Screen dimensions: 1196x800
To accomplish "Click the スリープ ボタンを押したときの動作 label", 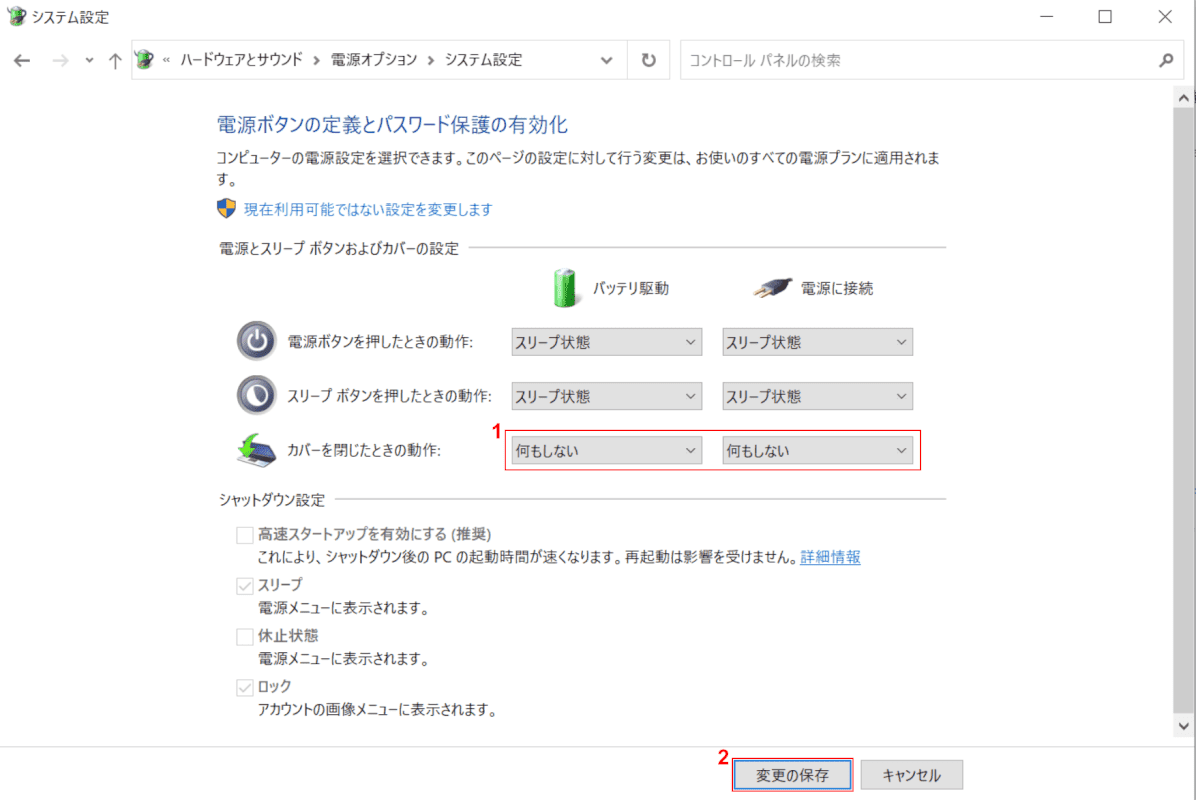I will [x=389, y=396].
